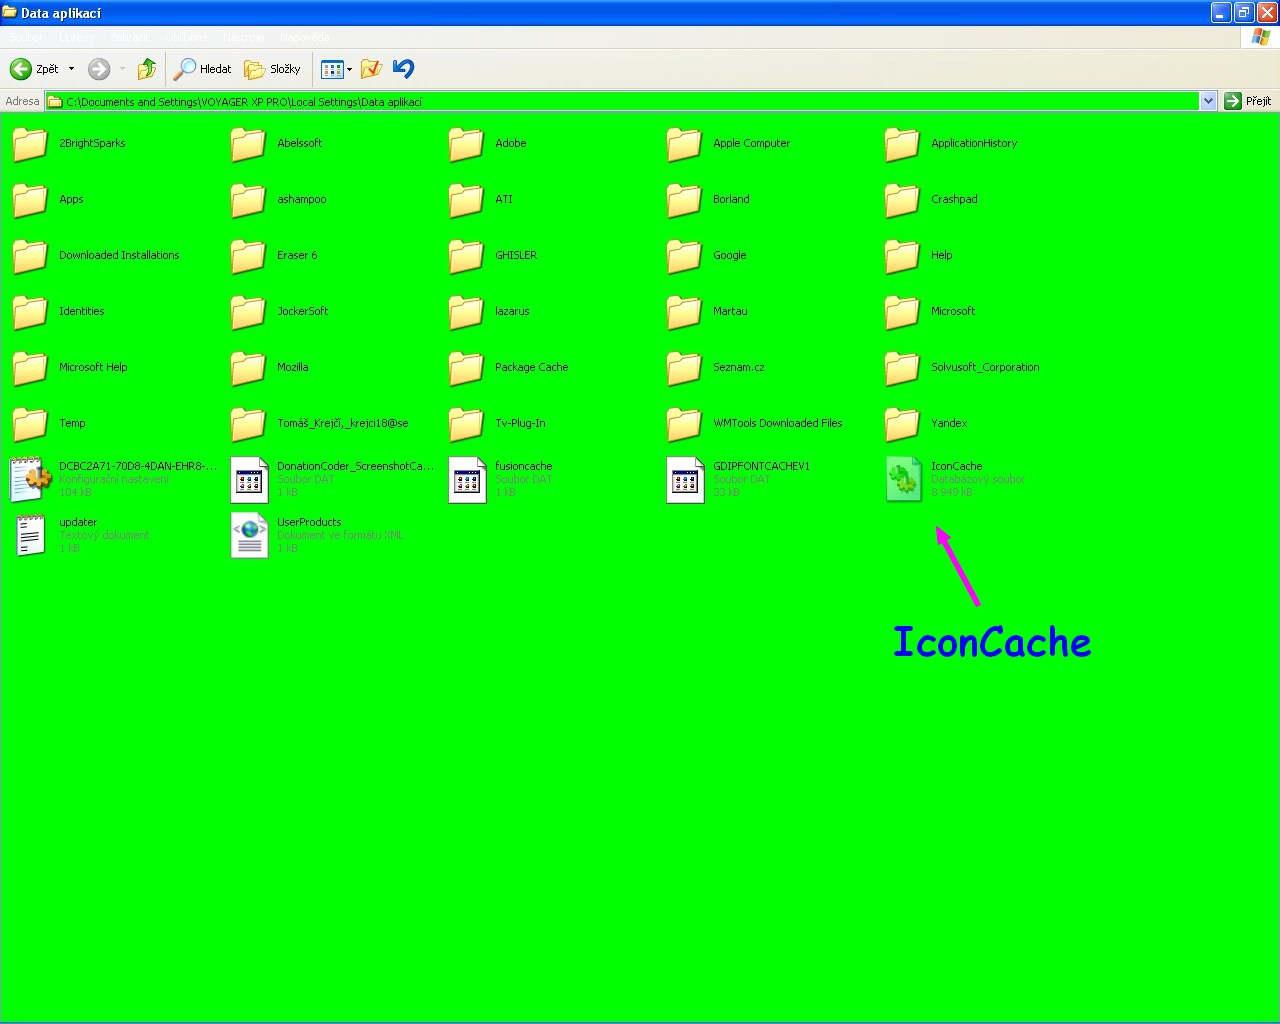The image size is (1280, 1024).
Task: Select the updater text document
Action: pos(31,535)
